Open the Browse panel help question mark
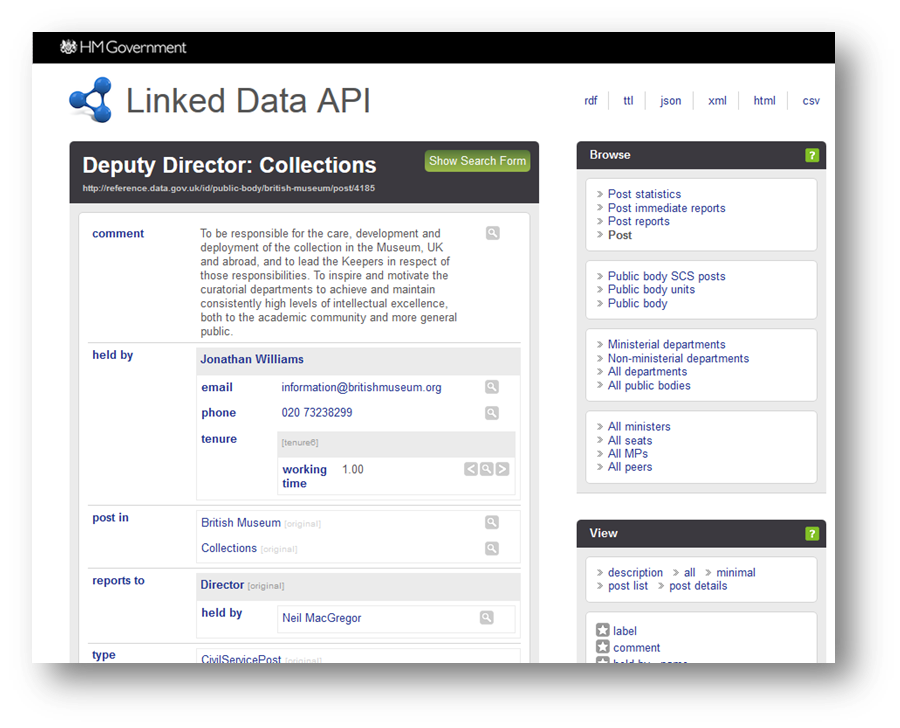 (x=812, y=155)
